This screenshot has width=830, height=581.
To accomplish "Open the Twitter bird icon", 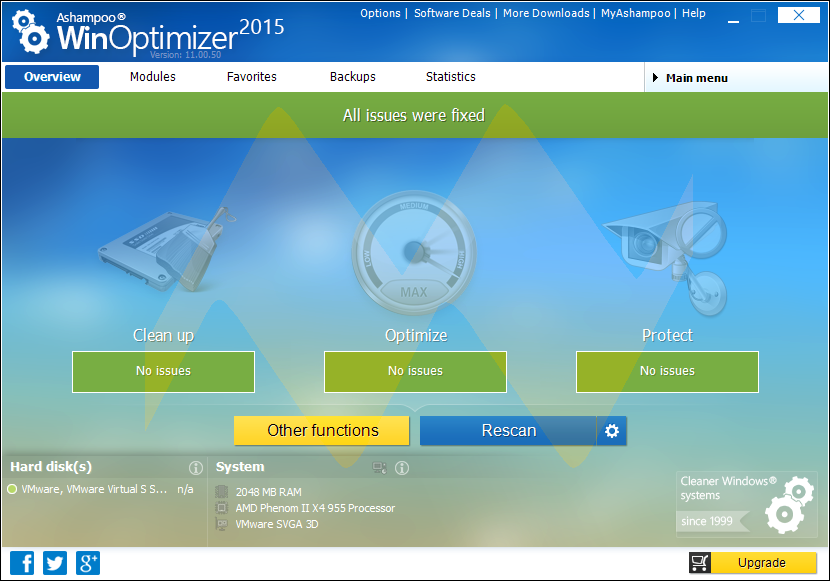I will pyautogui.click(x=55, y=562).
